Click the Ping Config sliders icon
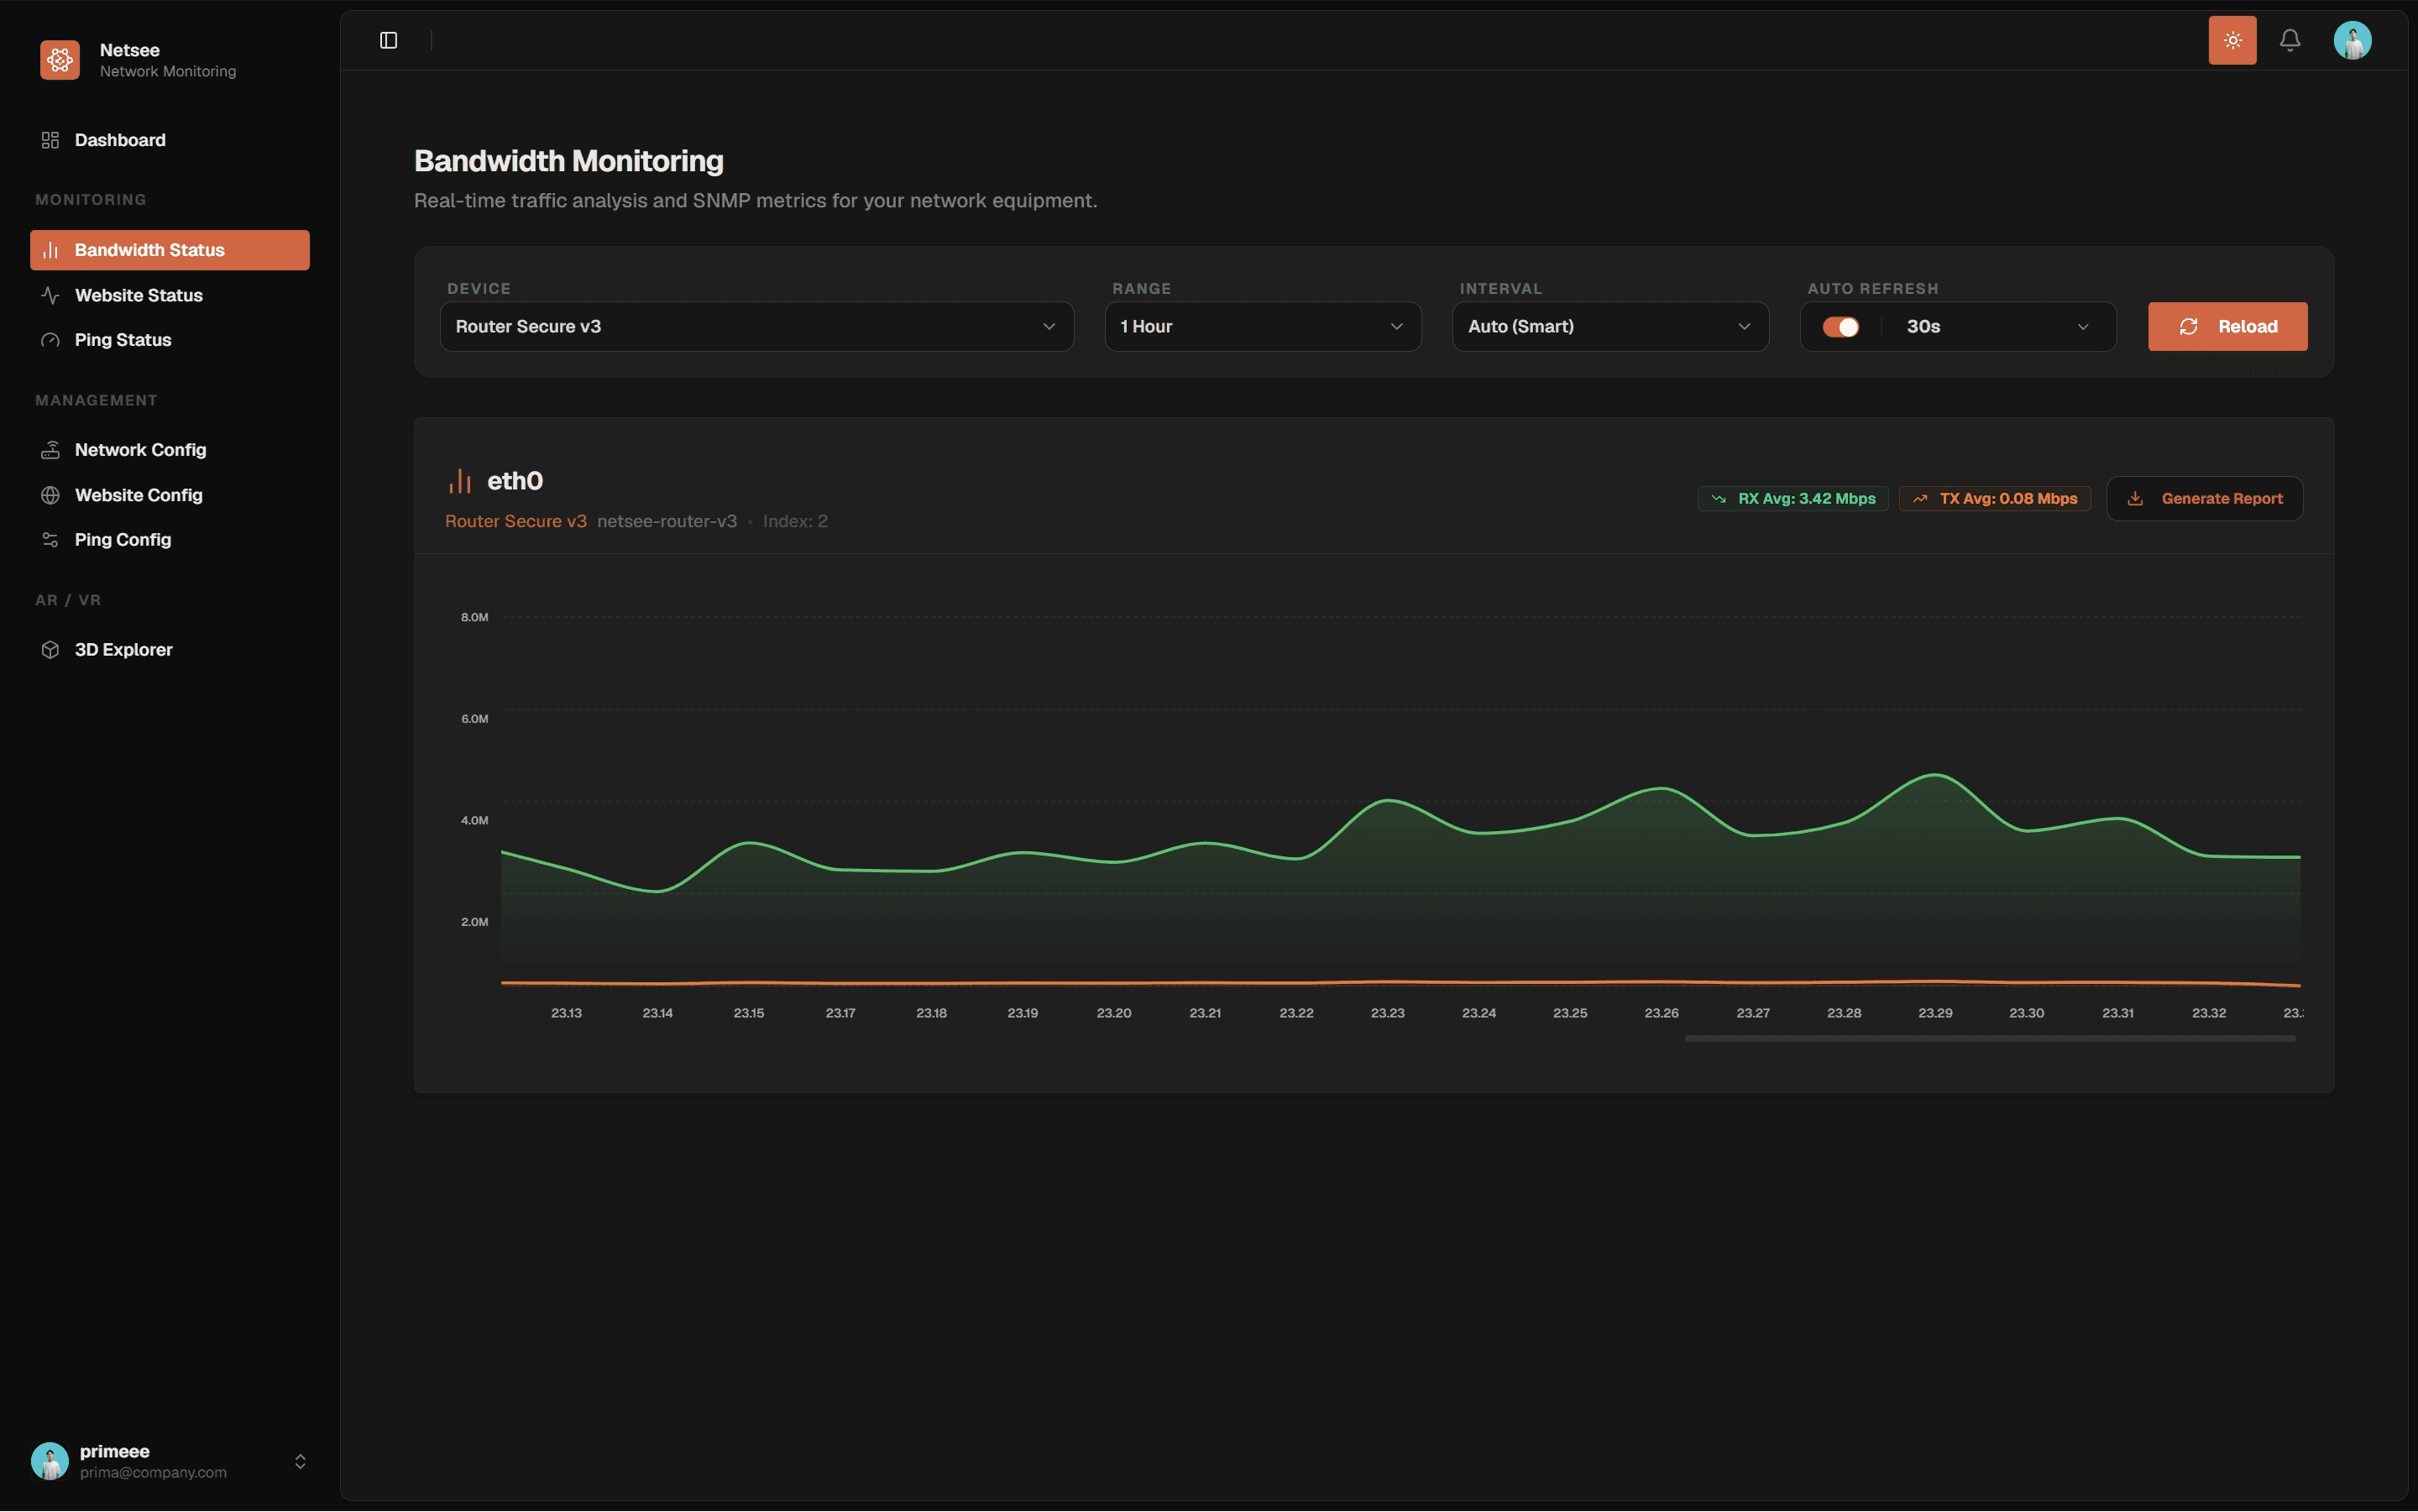The height and width of the screenshot is (1512, 2418). [x=50, y=540]
